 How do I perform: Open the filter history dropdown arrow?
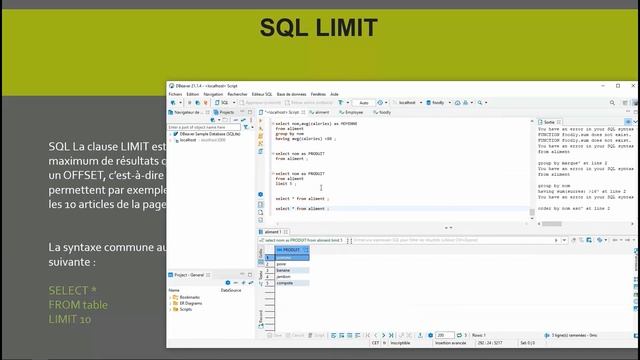(564, 240)
